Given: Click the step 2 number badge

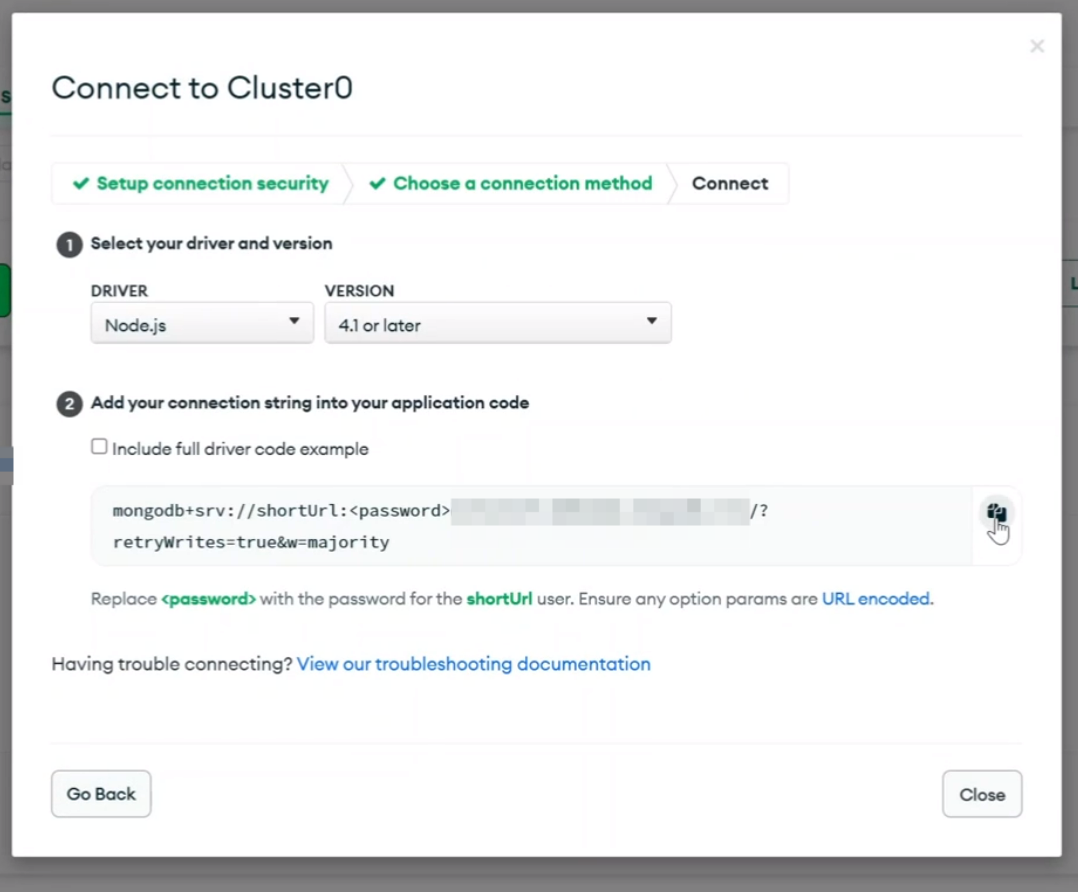Looking at the screenshot, I should tap(69, 404).
